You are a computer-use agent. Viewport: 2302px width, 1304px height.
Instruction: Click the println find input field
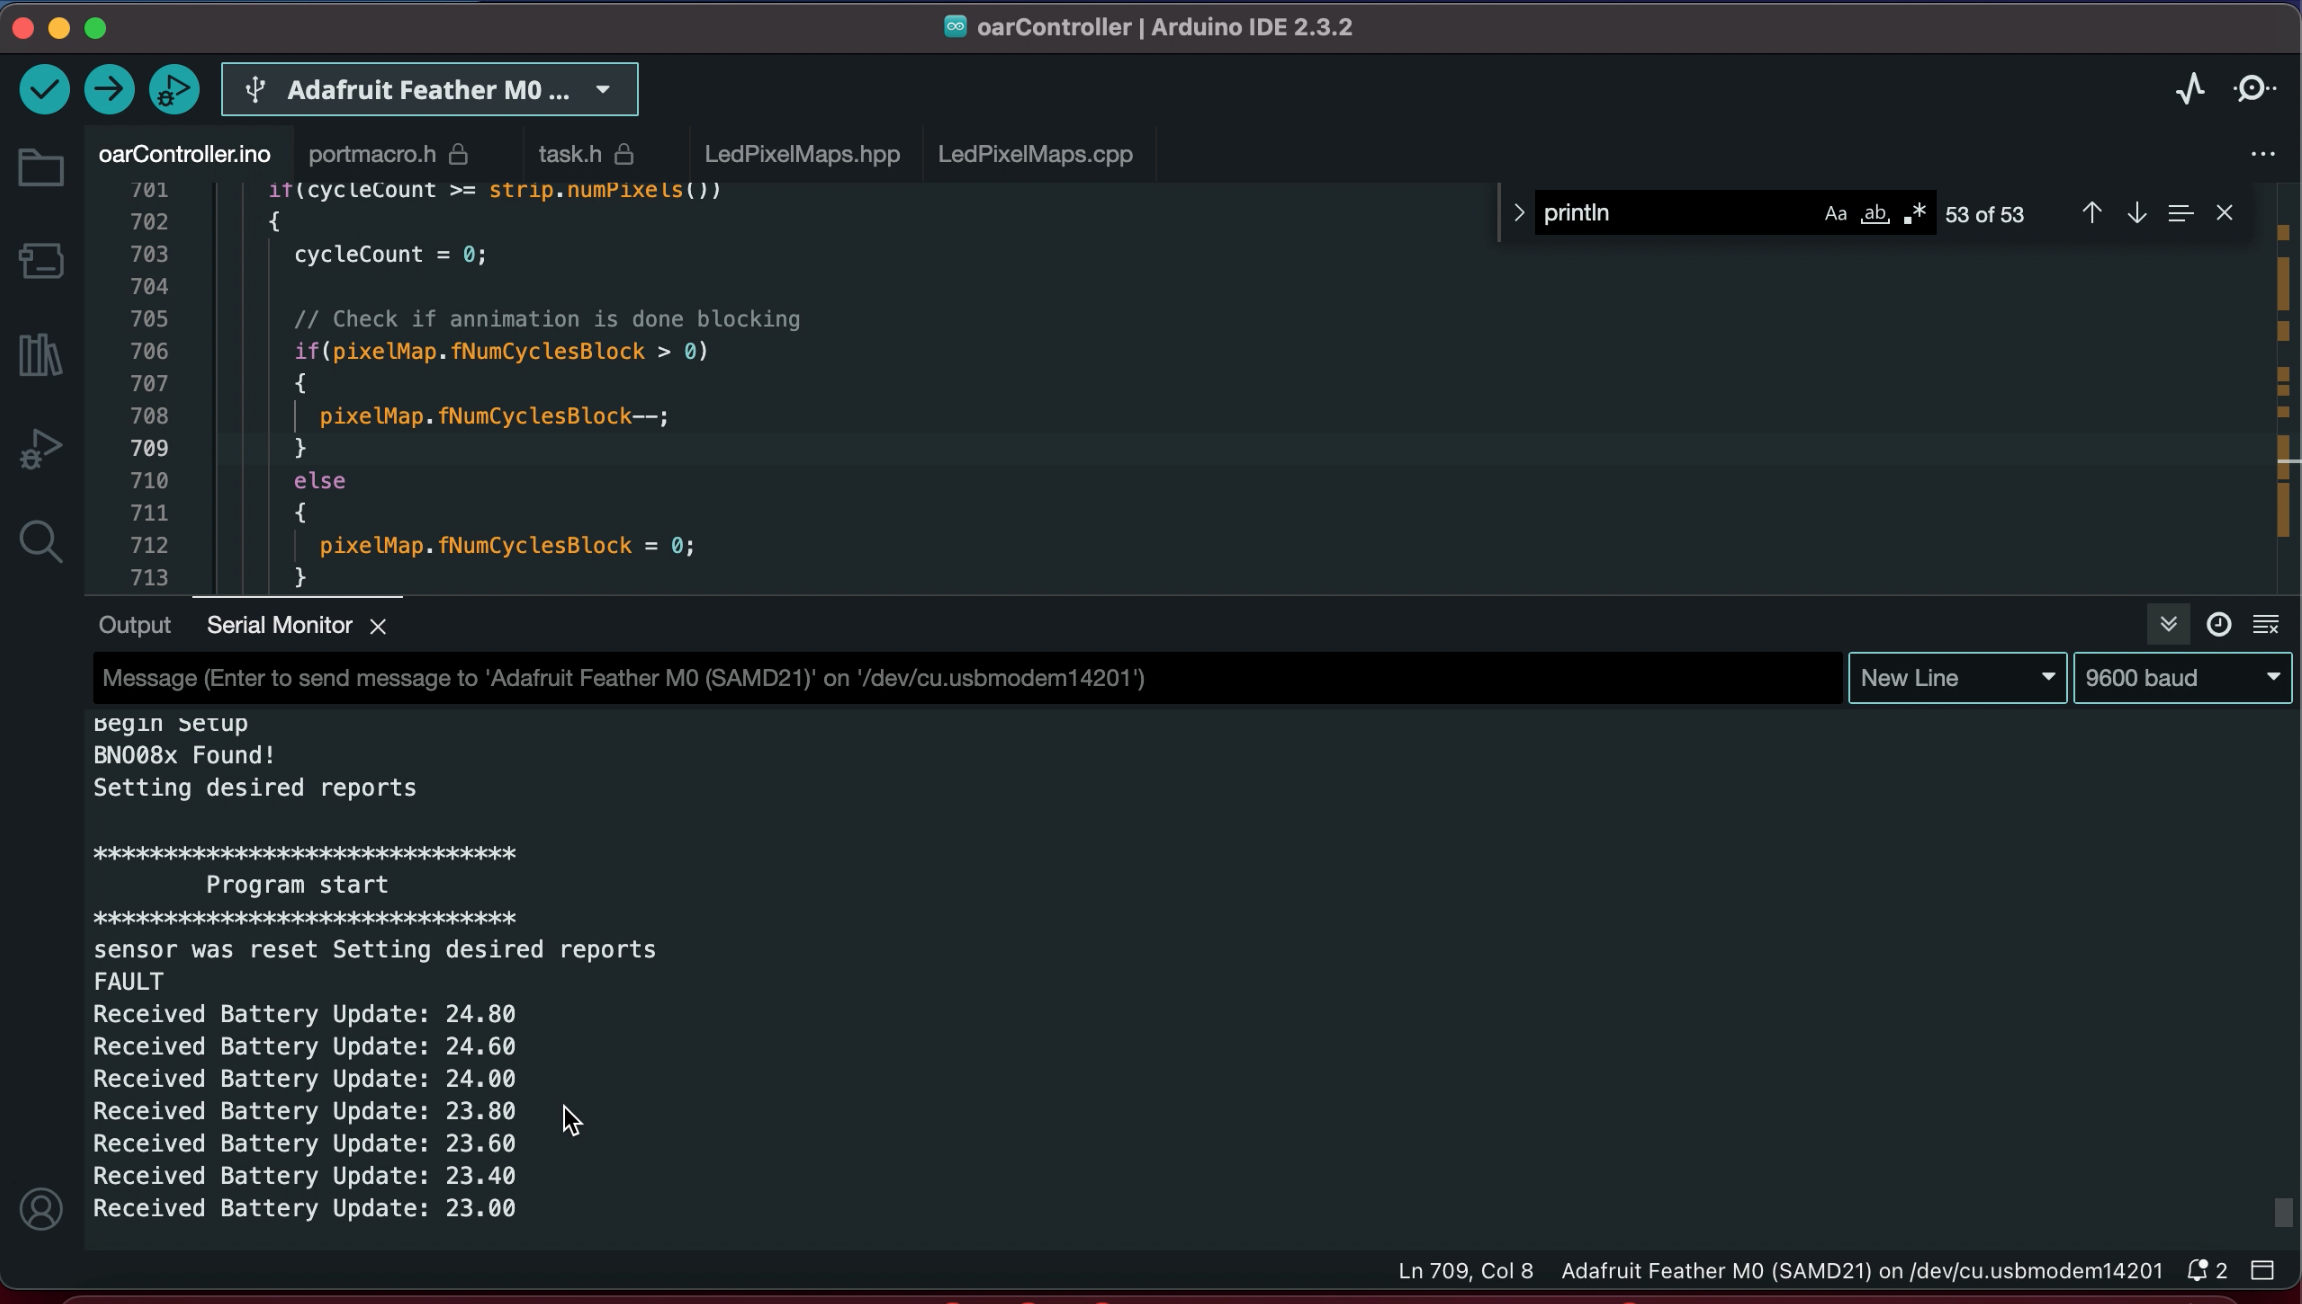(1675, 213)
